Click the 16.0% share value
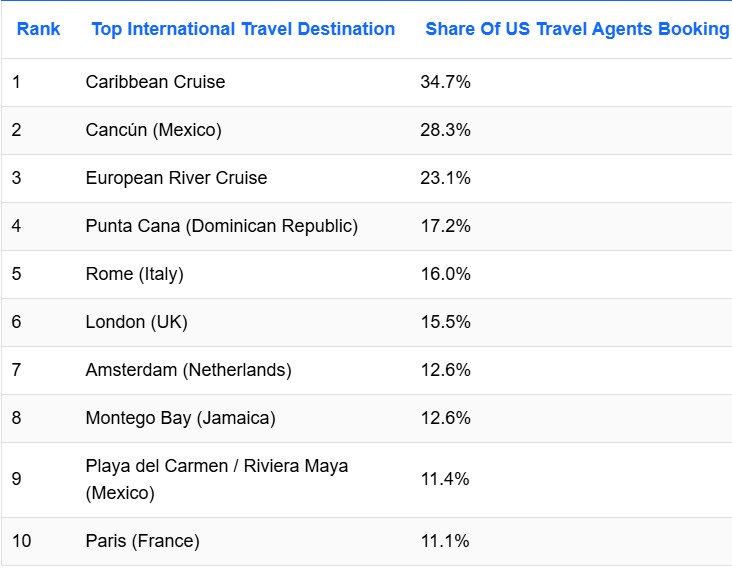The width and height of the screenshot is (732, 575). click(445, 274)
